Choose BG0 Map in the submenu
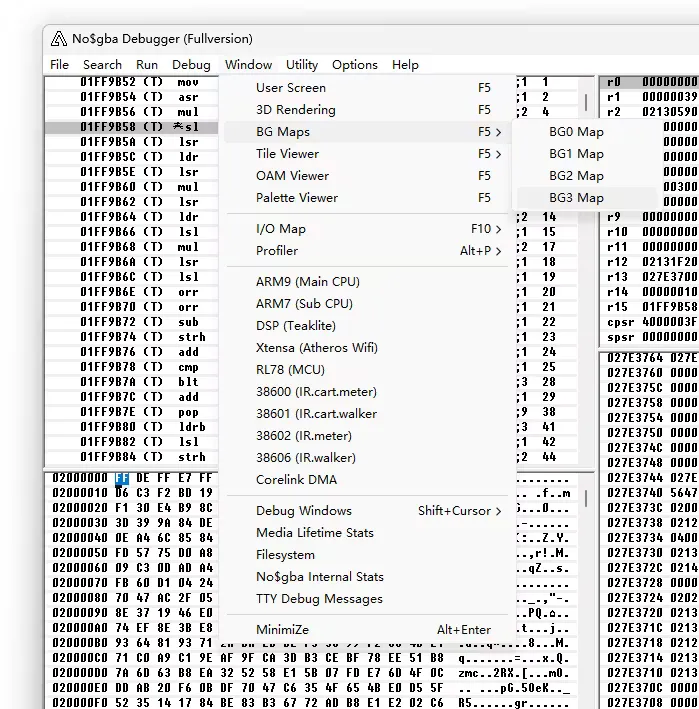 (x=576, y=132)
